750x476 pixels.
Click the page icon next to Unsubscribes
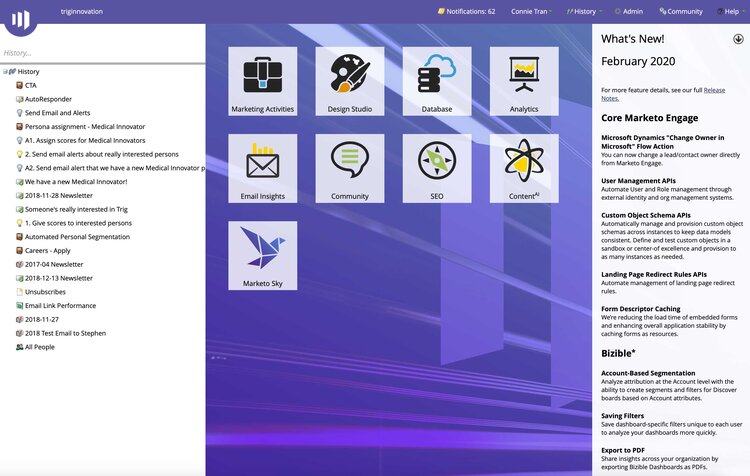20,292
